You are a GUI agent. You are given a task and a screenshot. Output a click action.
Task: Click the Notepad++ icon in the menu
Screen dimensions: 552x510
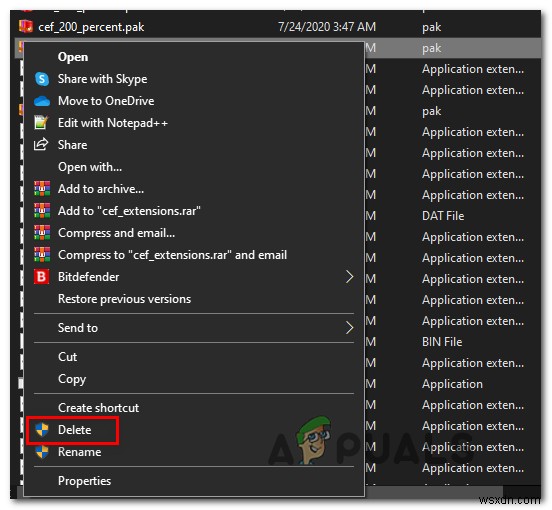click(41, 123)
